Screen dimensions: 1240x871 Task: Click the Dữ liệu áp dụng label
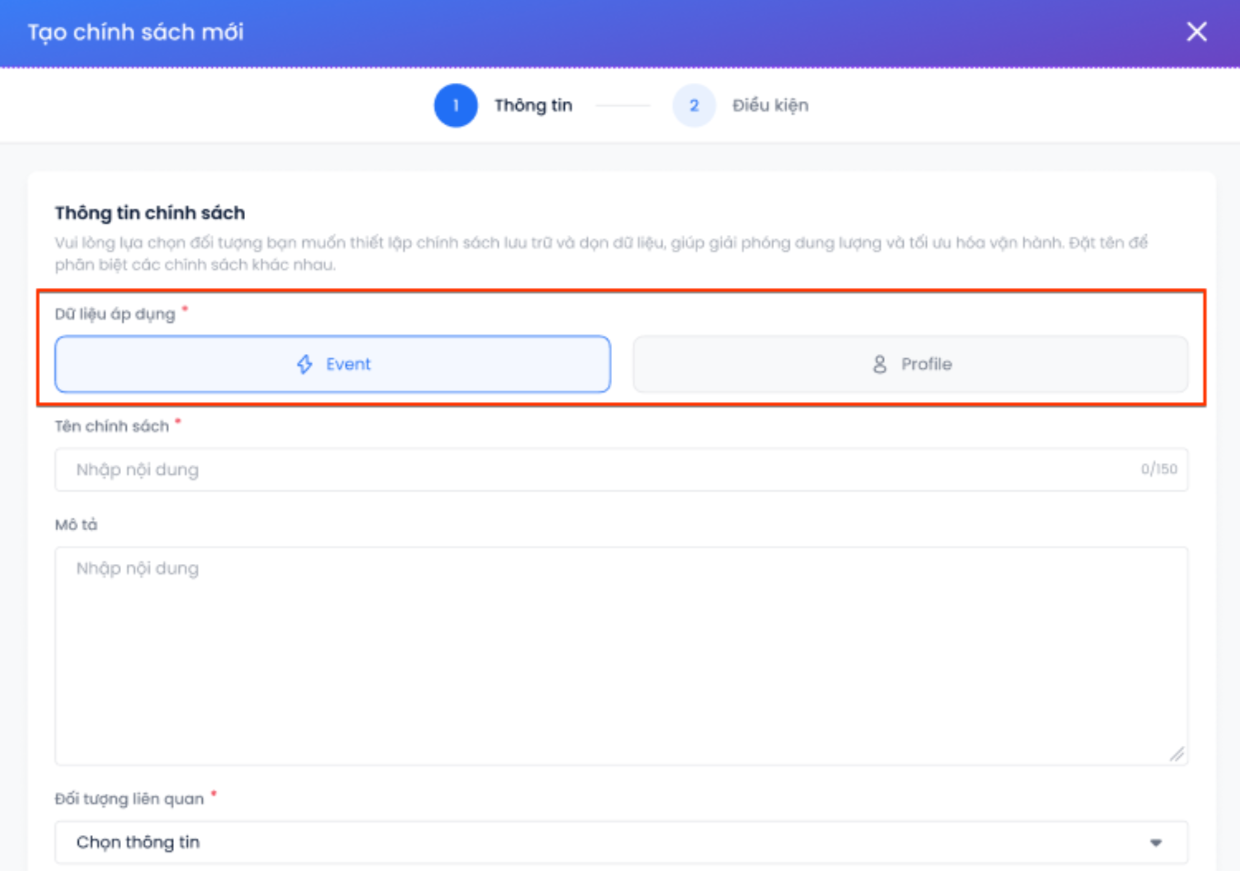coord(115,314)
